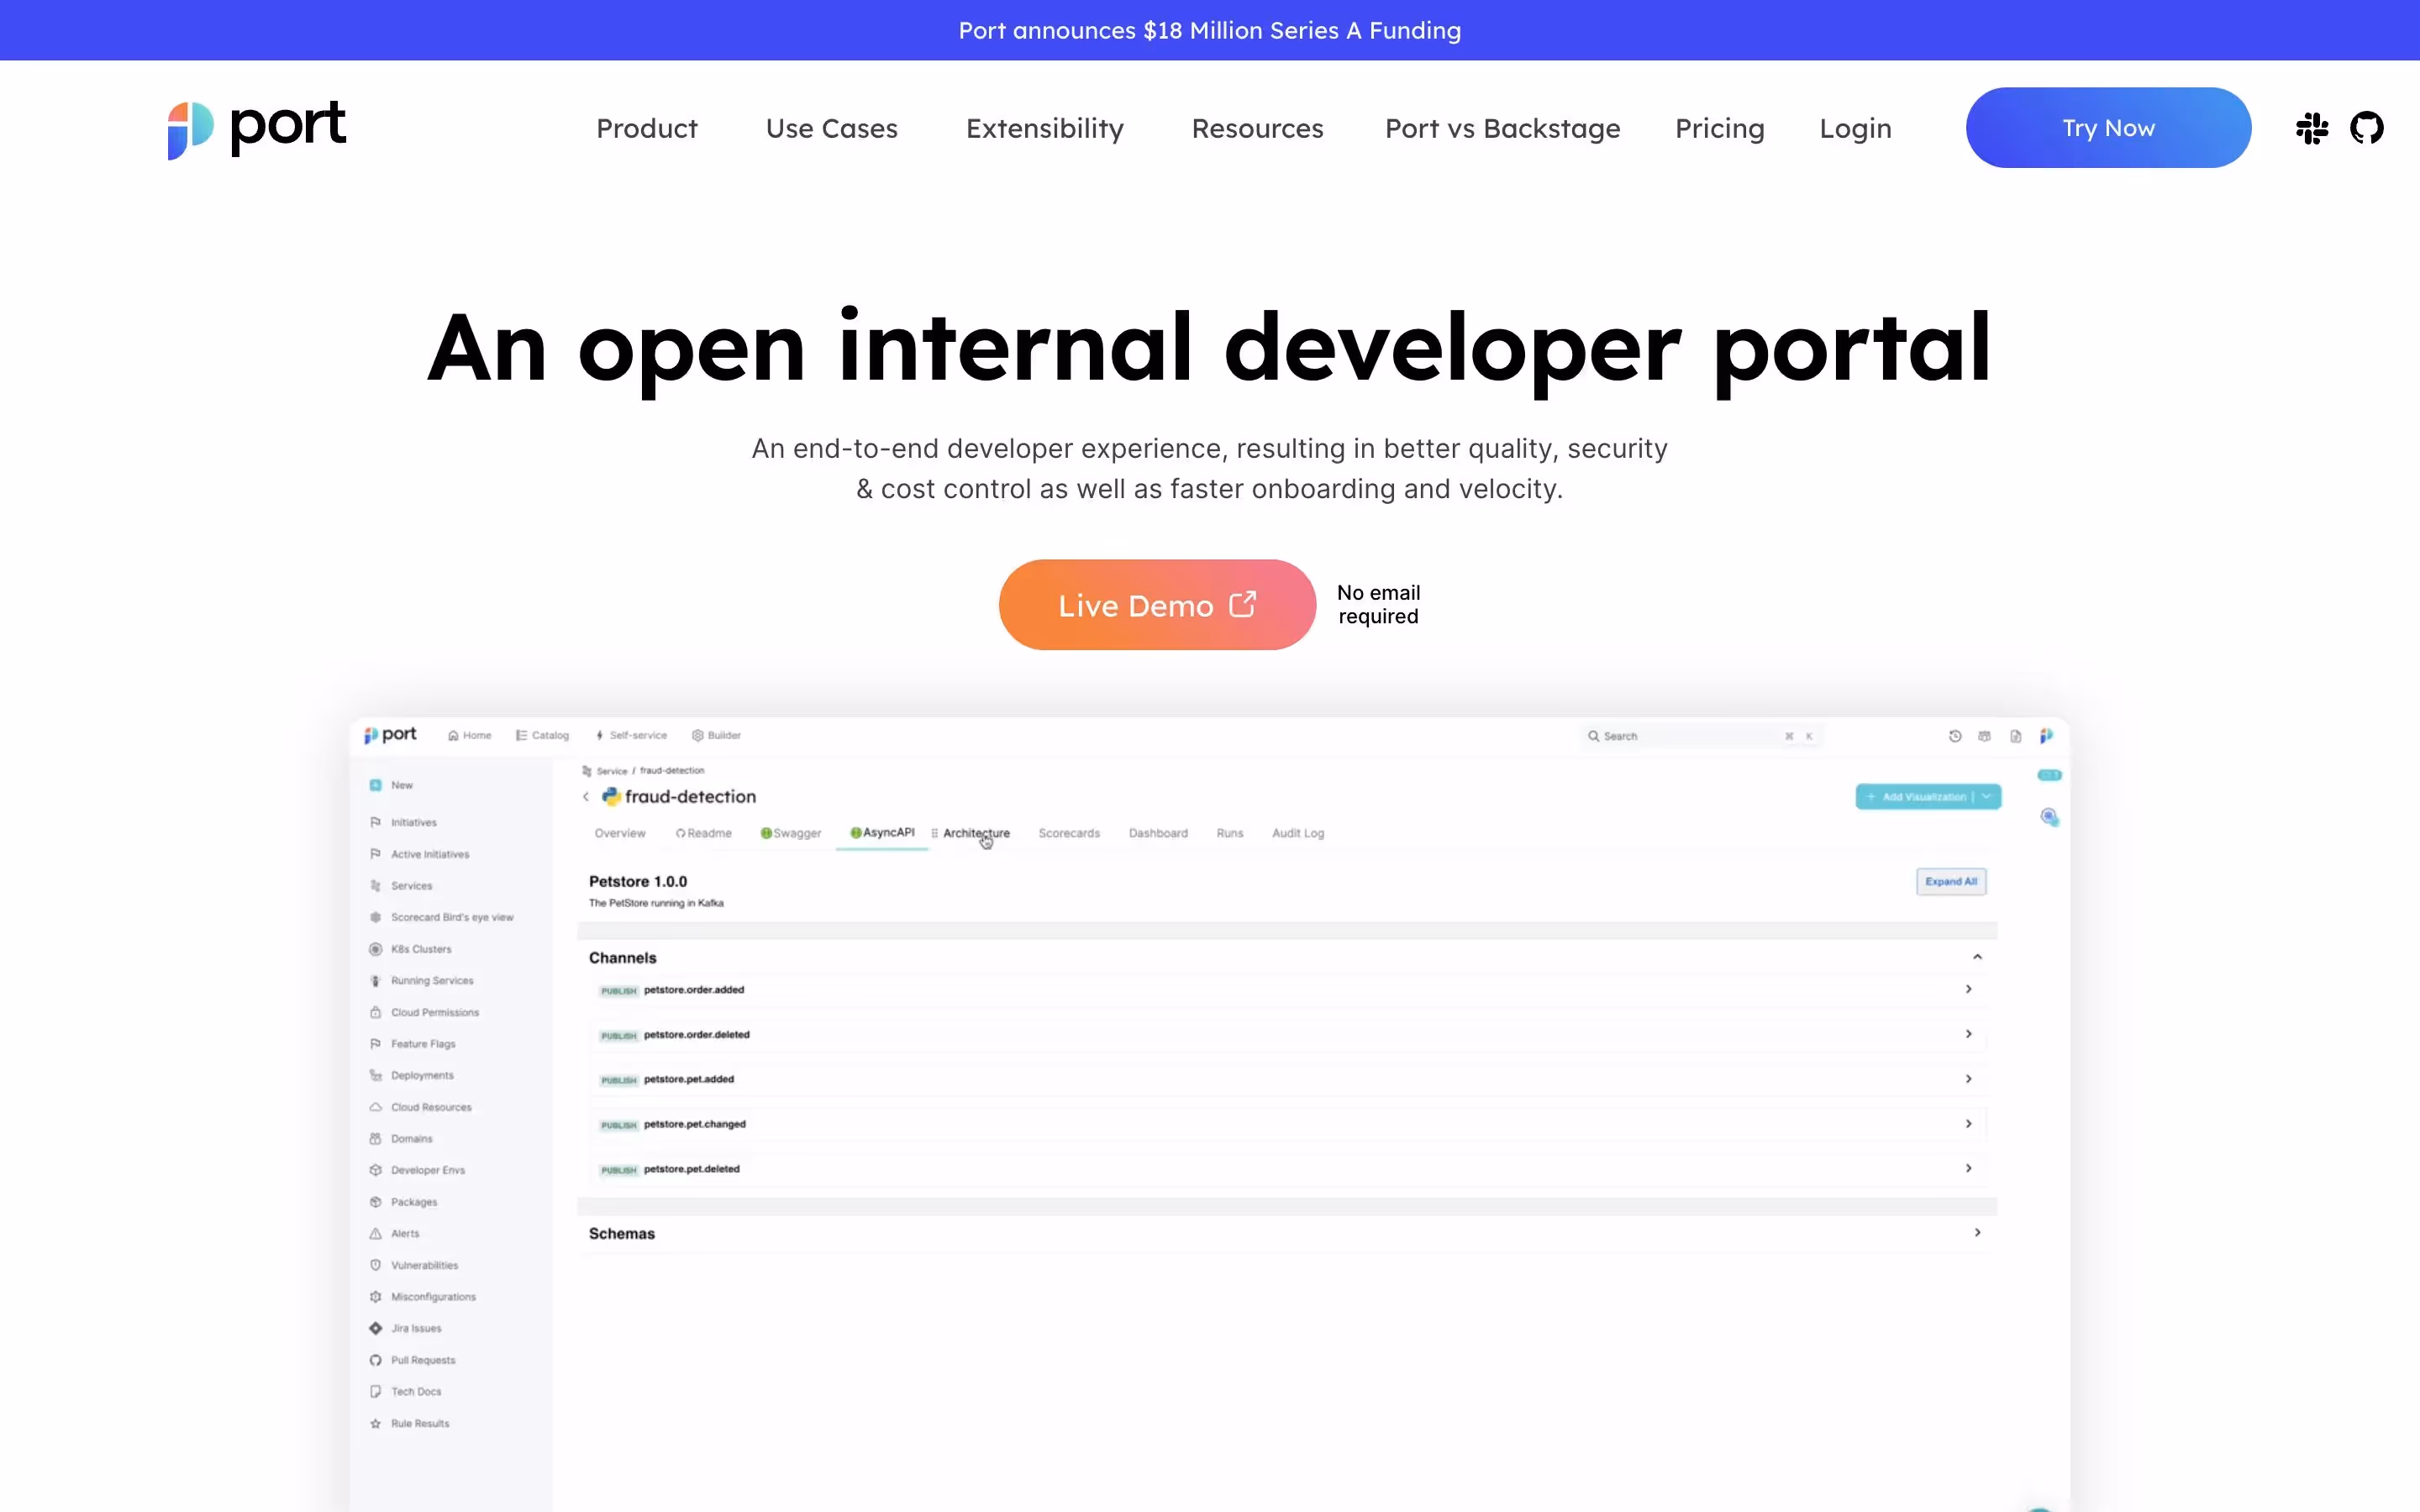Screen dimensions: 2420x1512
Task: Expand the petstore.pet.deleted channel
Action: click(1968, 1168)
